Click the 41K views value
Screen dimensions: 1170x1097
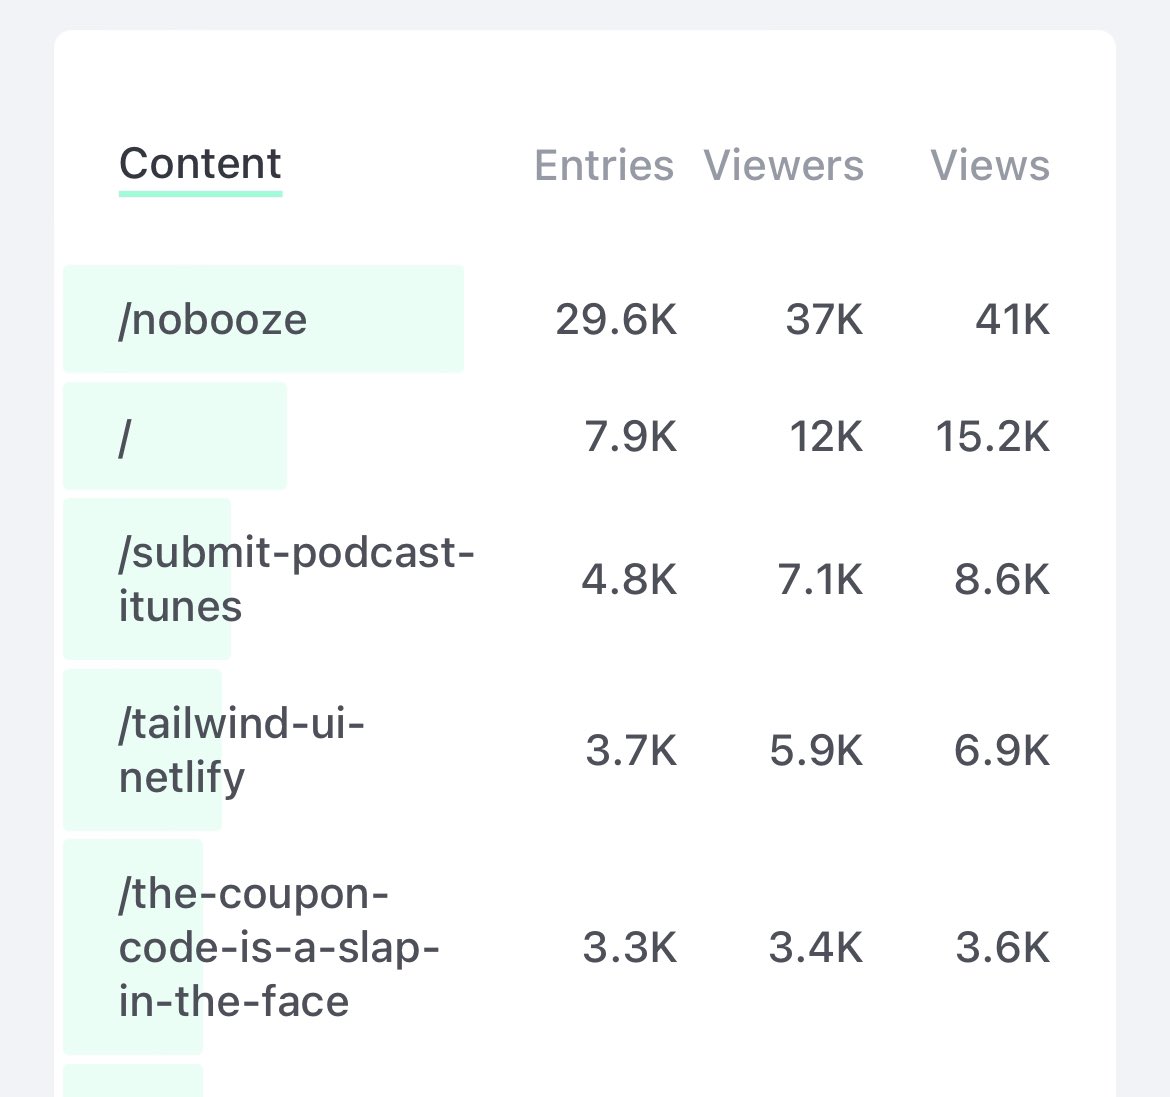tap(1012, 320)
